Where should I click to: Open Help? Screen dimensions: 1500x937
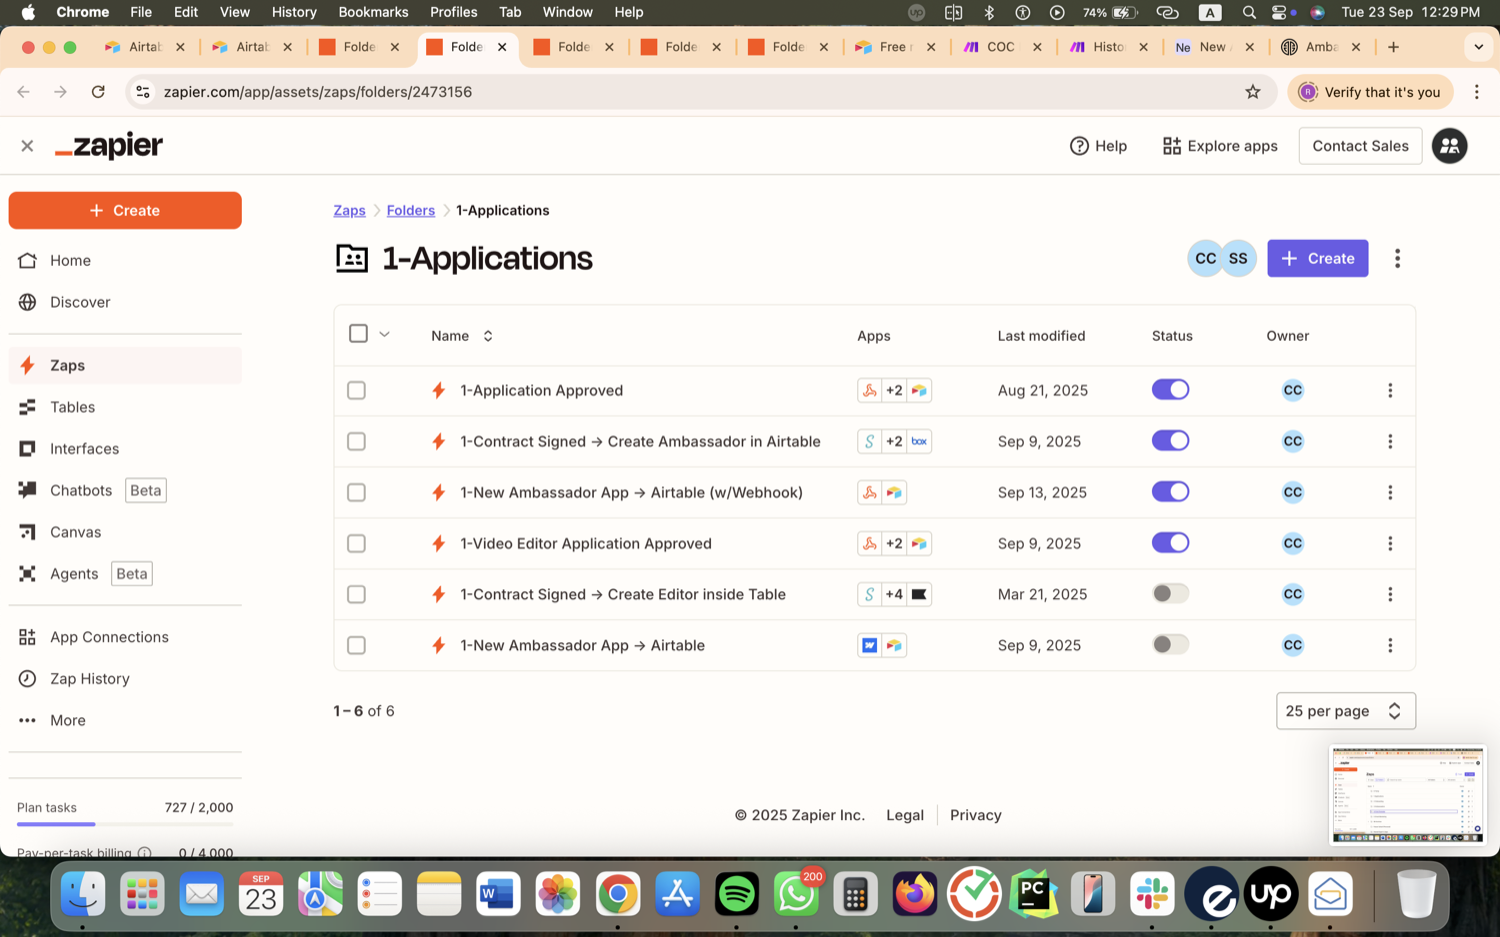click(1098, 146)
